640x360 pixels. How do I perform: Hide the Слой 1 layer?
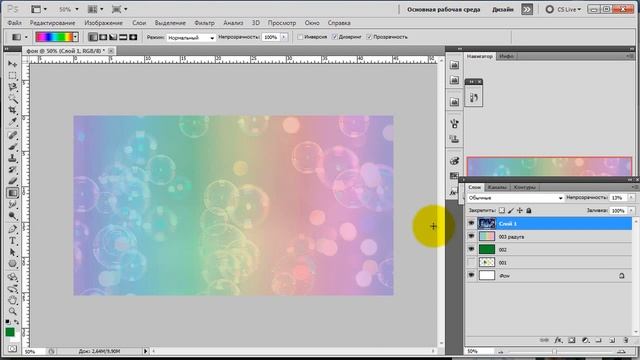click(471, 223)
